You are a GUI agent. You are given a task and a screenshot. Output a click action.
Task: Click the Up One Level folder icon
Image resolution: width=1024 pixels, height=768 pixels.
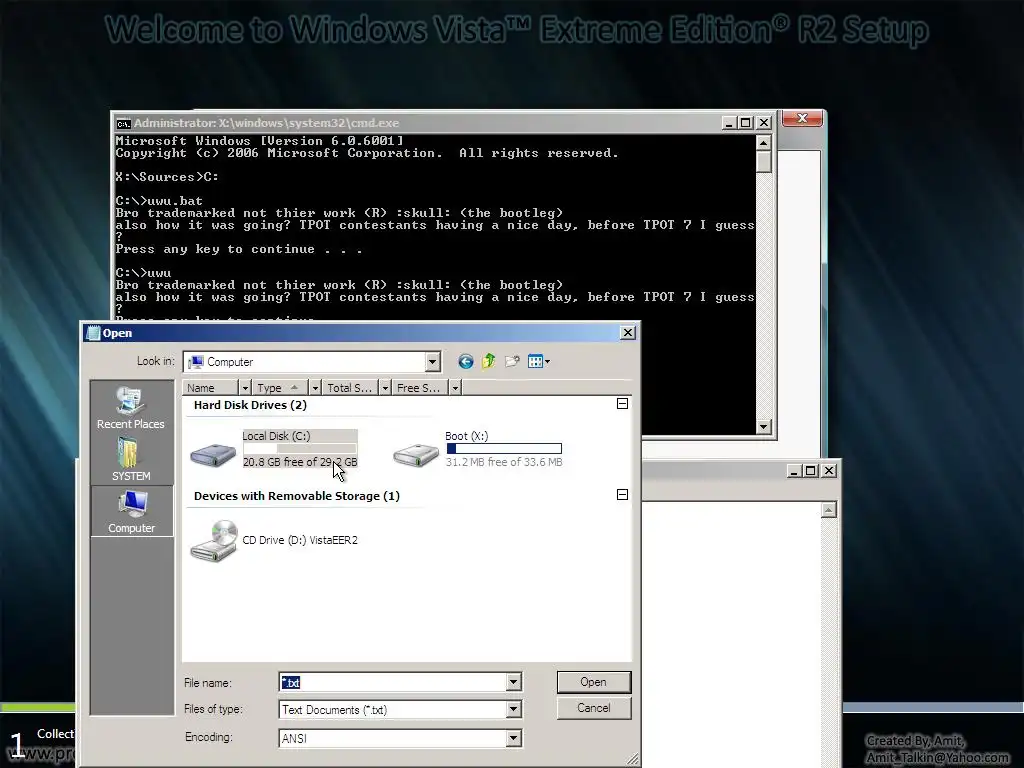(488, 361)
